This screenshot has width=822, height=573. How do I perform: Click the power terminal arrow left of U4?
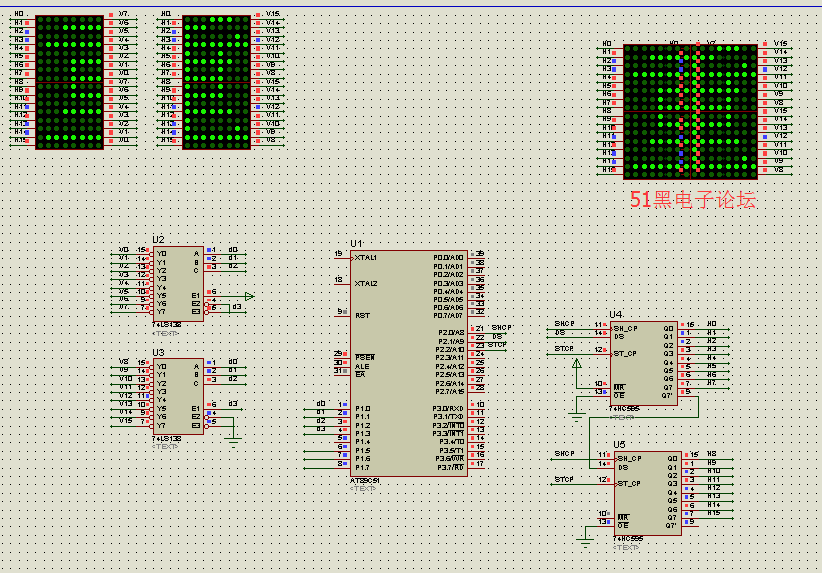(x=576, y=363)
